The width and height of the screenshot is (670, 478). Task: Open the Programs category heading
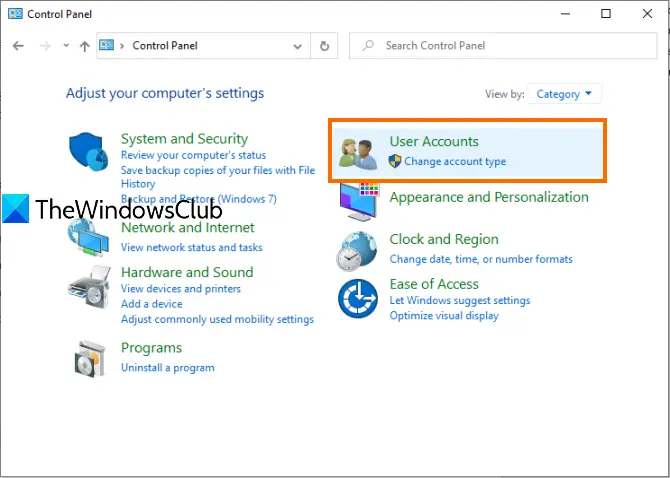tap(151, 348)
